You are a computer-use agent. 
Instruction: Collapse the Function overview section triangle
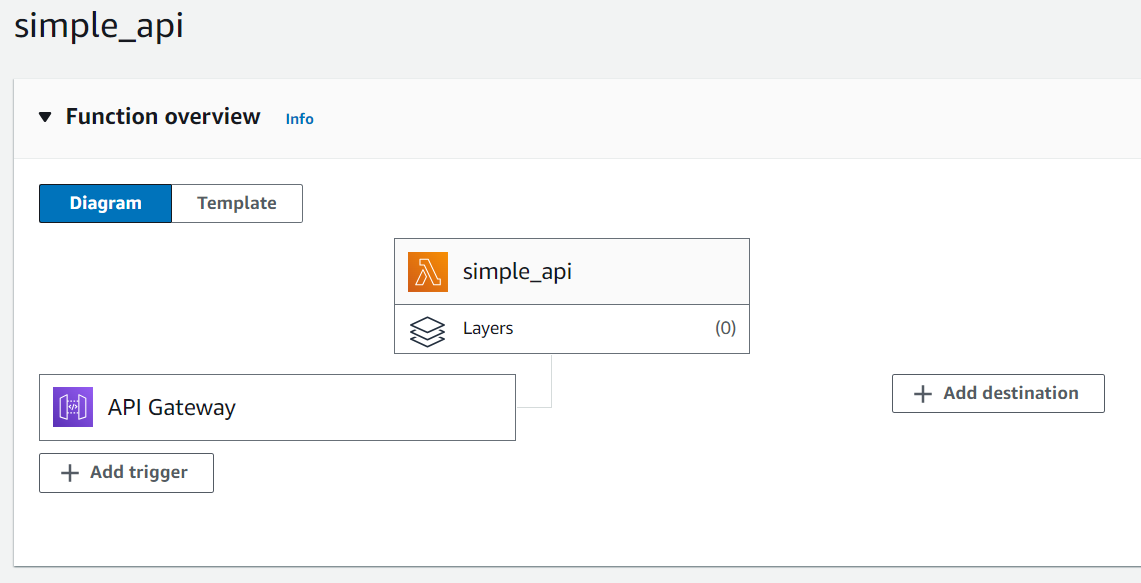click(45, 117)
